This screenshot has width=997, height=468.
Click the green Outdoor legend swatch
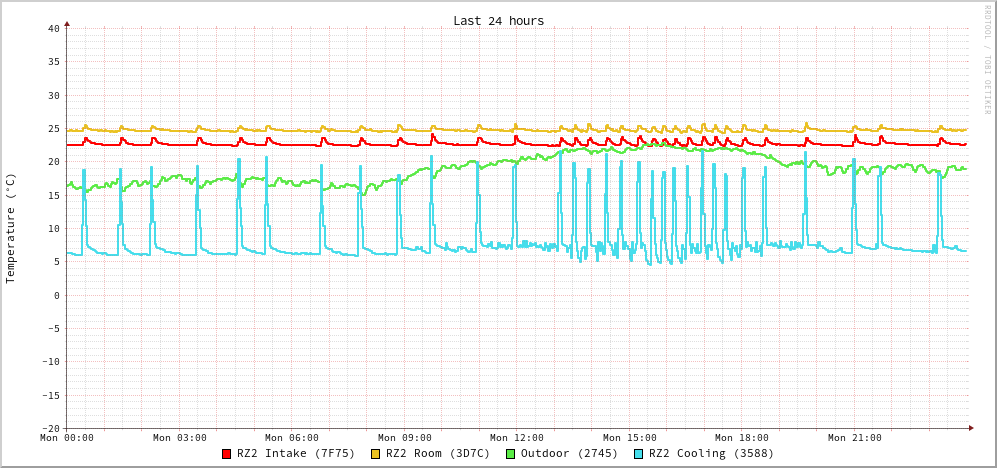pyautogui.click(x=510, y=454)
